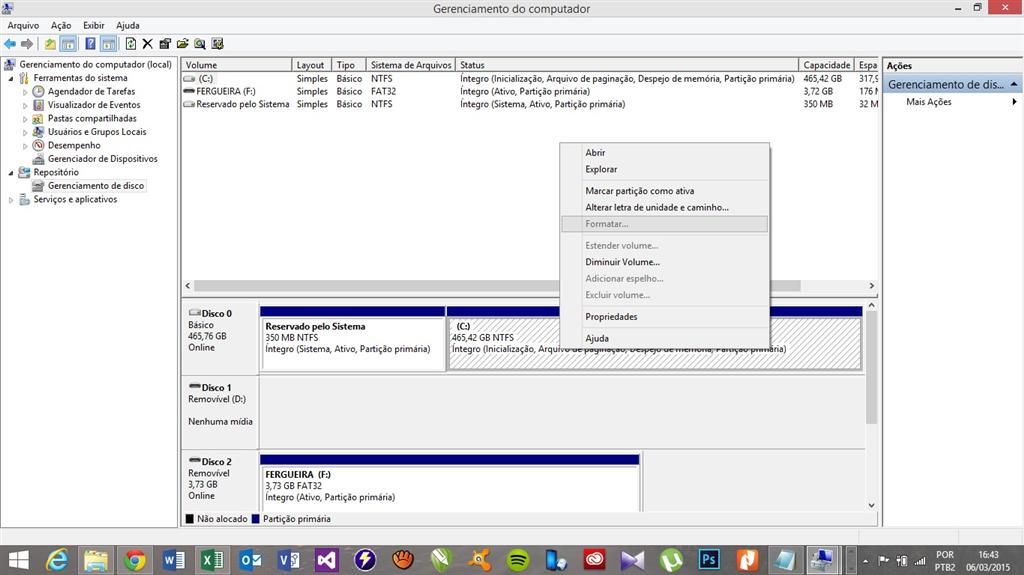Expand the Serviços e aplicativos node
1024x575 pixels.
pyautogui.click(x=11, y=200)
